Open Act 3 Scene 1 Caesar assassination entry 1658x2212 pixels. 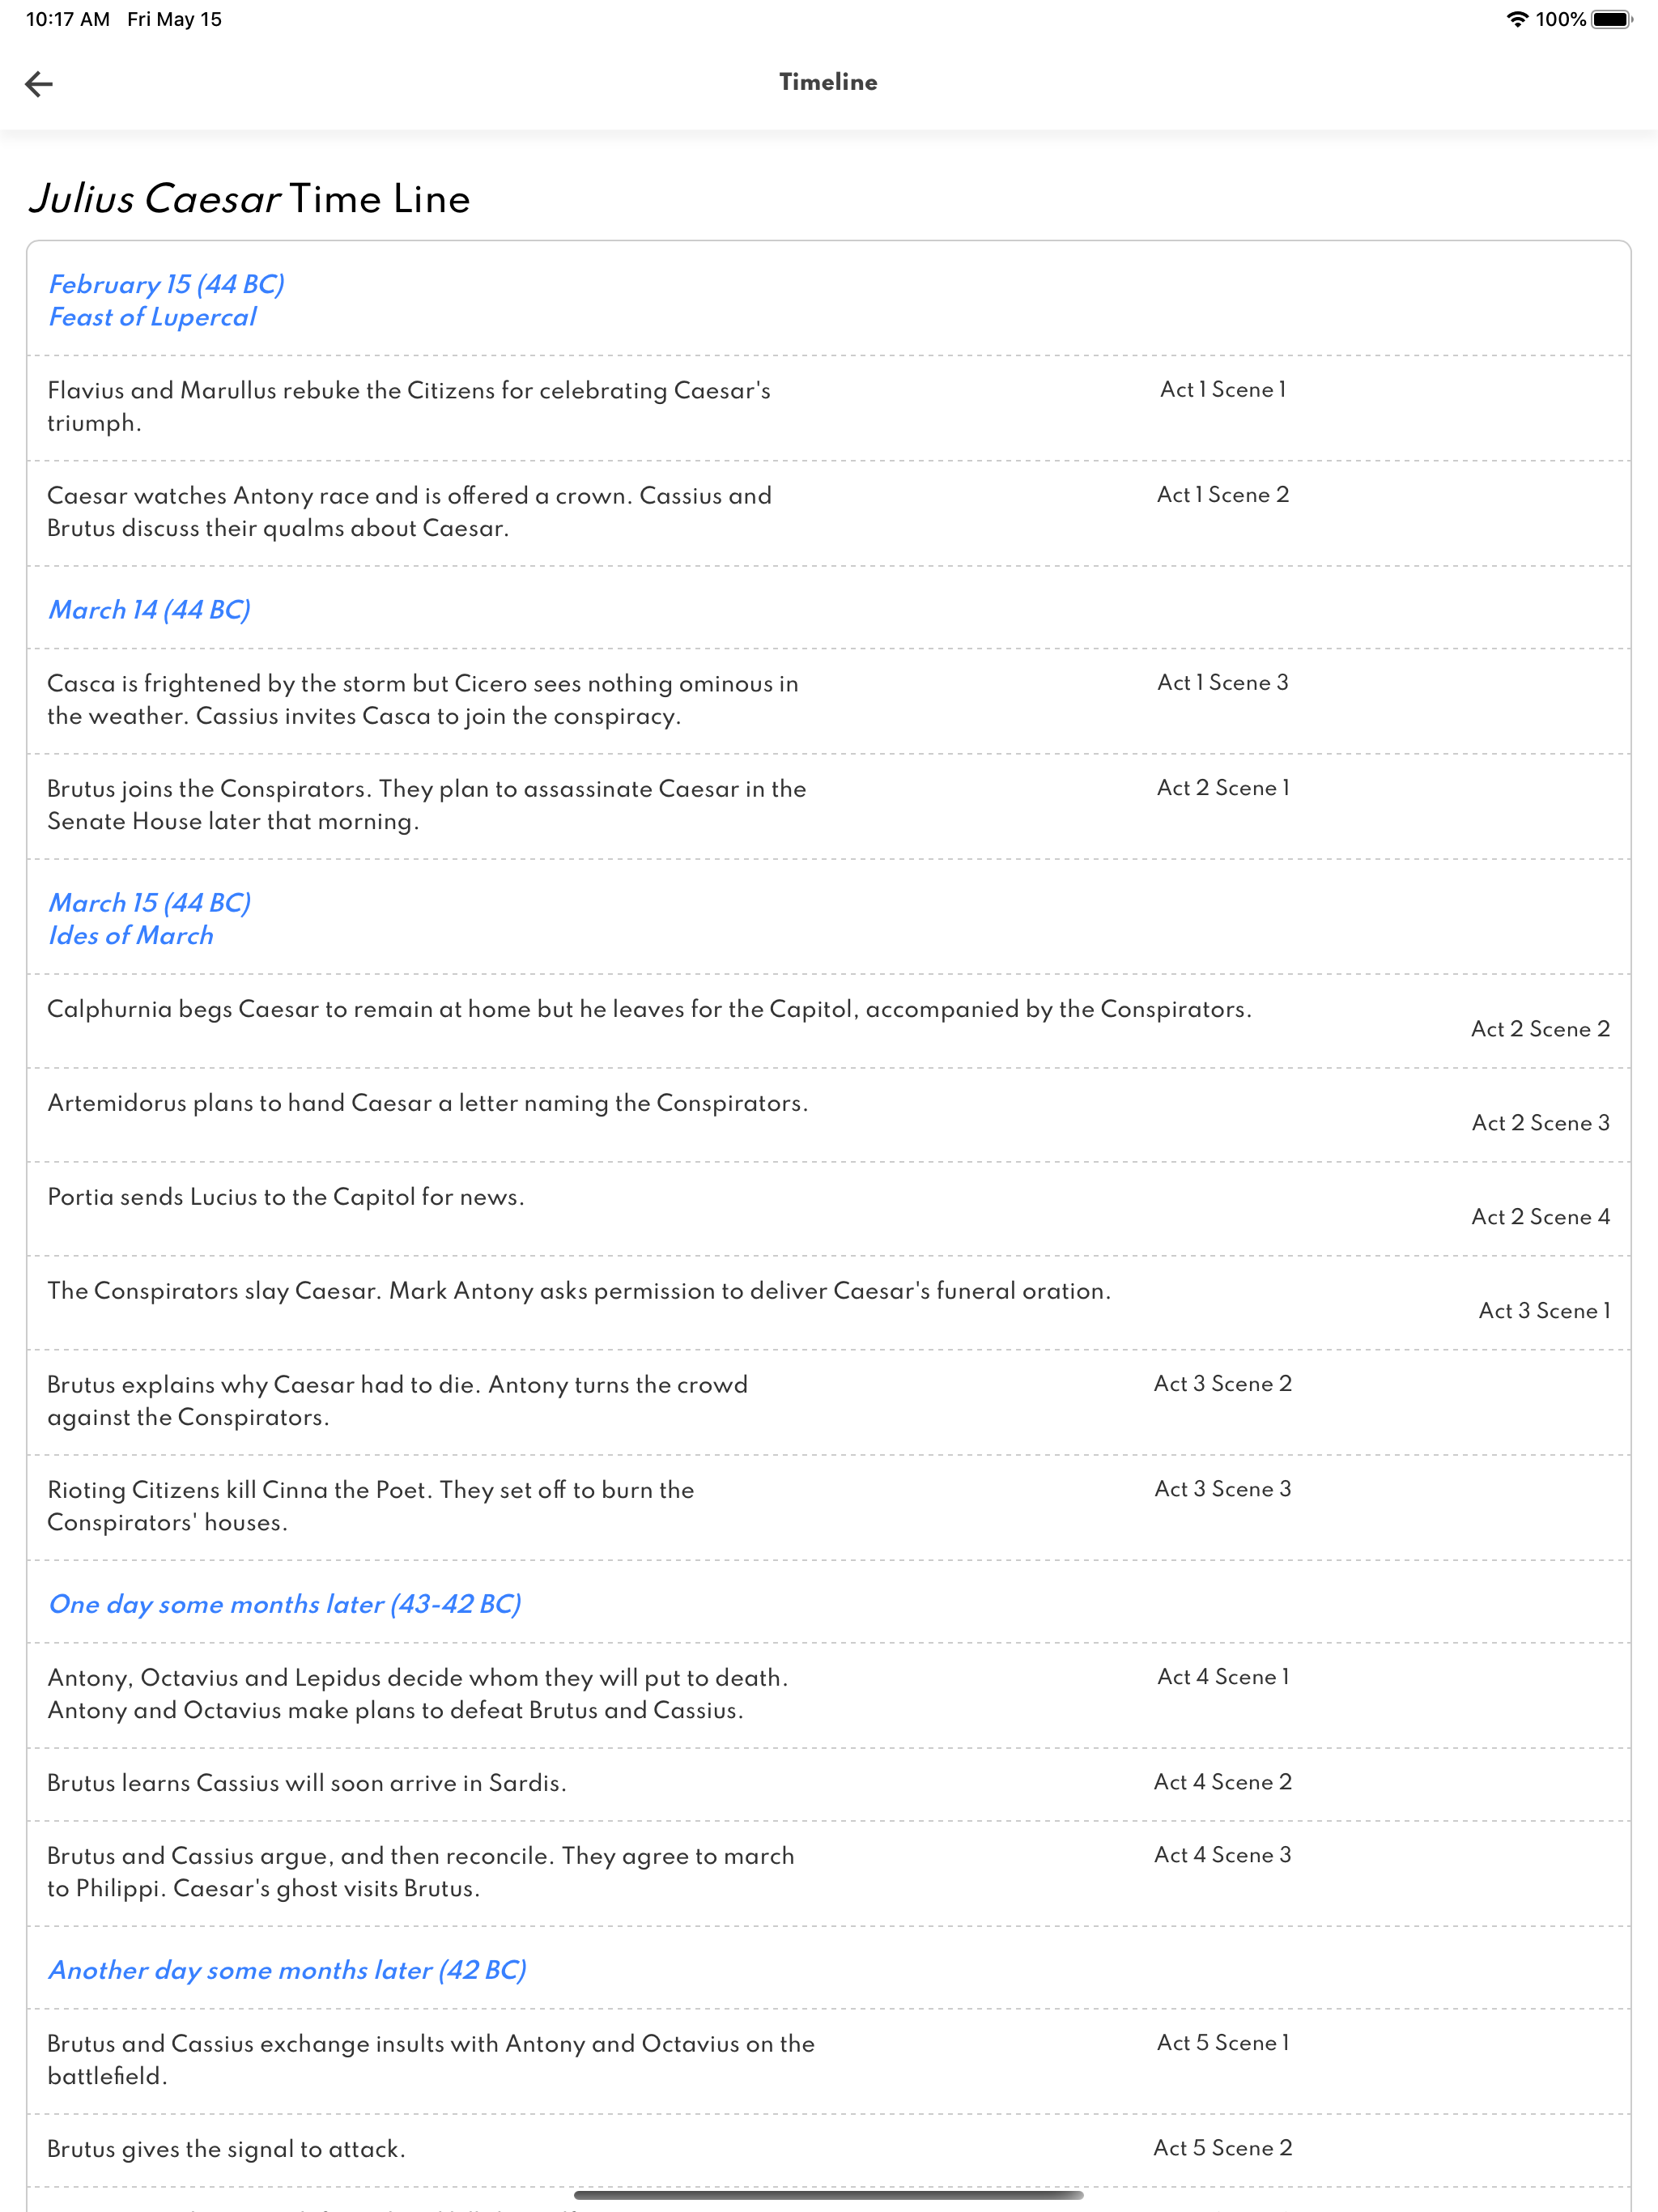point(578,1291)
